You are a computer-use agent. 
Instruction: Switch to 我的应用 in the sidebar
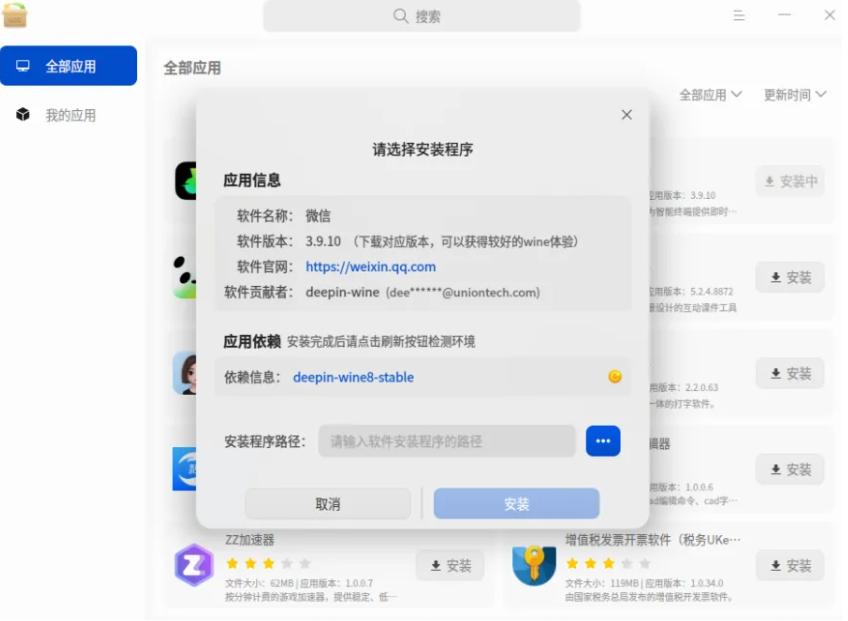(x=70, y=113)
